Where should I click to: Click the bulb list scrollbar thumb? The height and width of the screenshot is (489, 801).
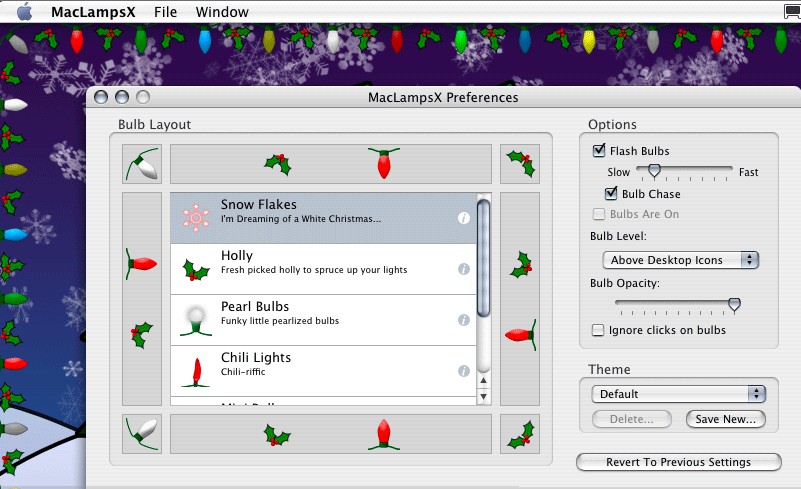(x=483, y=258)
